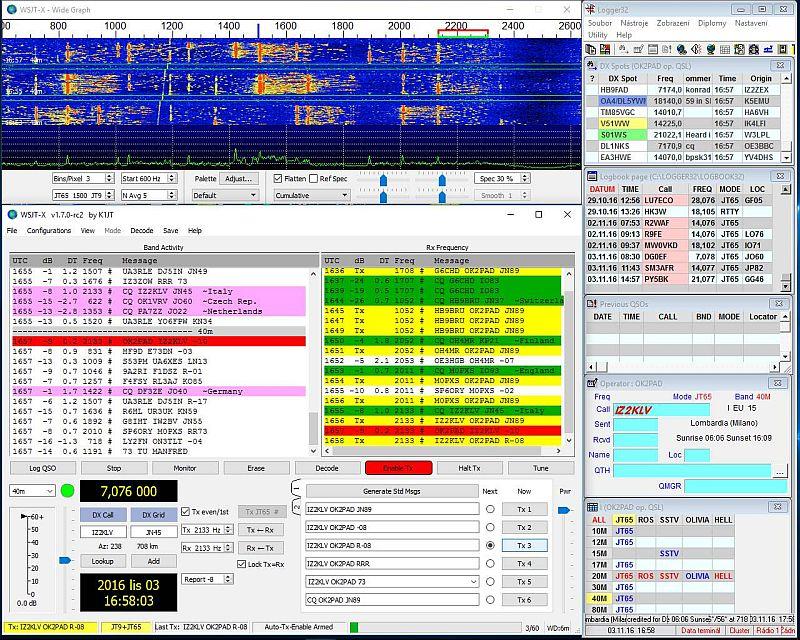This screenshot has width=800, height=640.
Task: Click the first Logger32 toolbar icon (documents)
Action: tap(590, 50)
